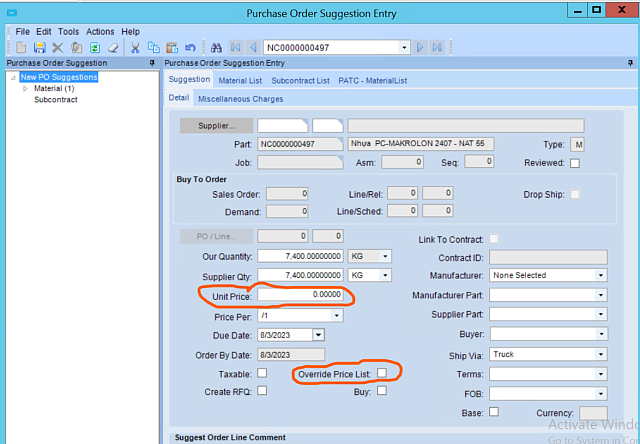Select the New PO Suggestions tree item
This screenshot has height=444, width=640.
pos(59,77)
